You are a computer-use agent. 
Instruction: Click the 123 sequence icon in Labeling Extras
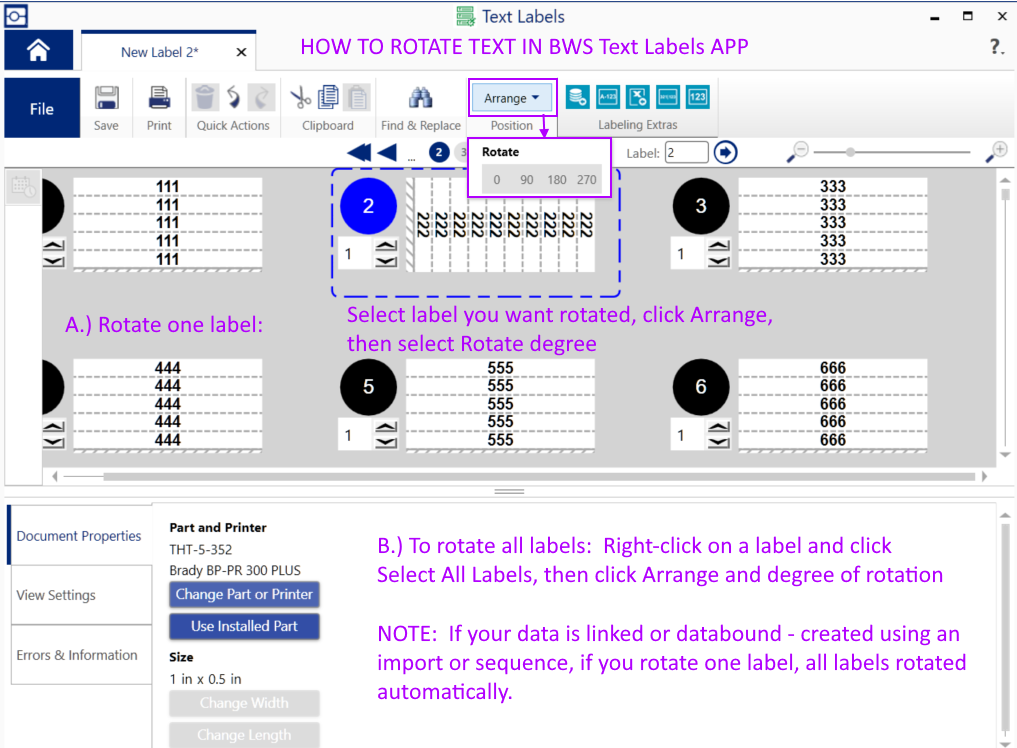pyautogui.click(x=697, y=97)
